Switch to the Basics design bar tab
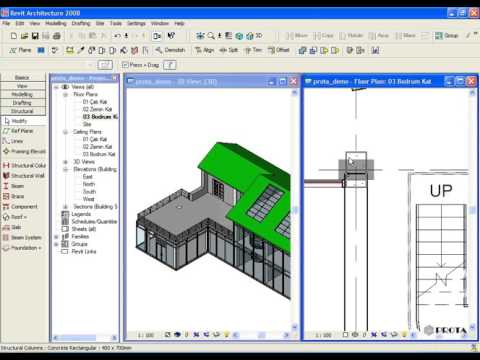Screen dimensions: 480x360 pos(23,77)
